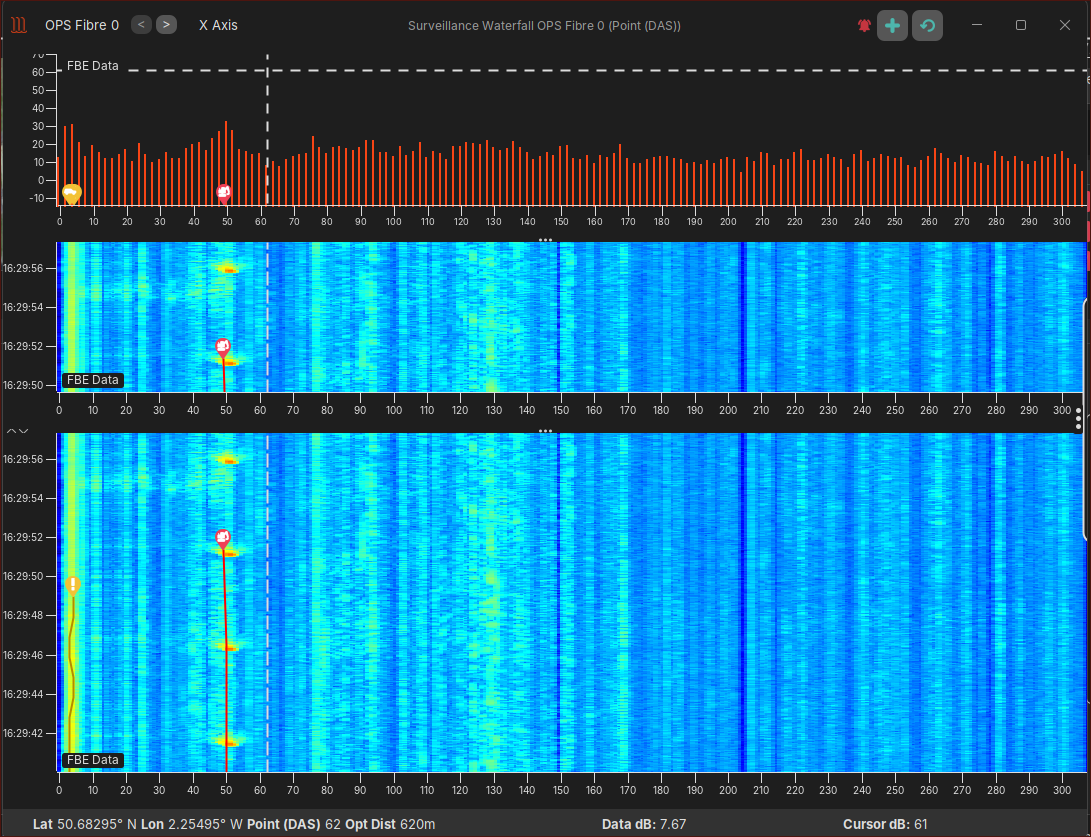
Task: Click the FBE Data label on bar chart
Action: pyautogui.click(x=92, y=66)
